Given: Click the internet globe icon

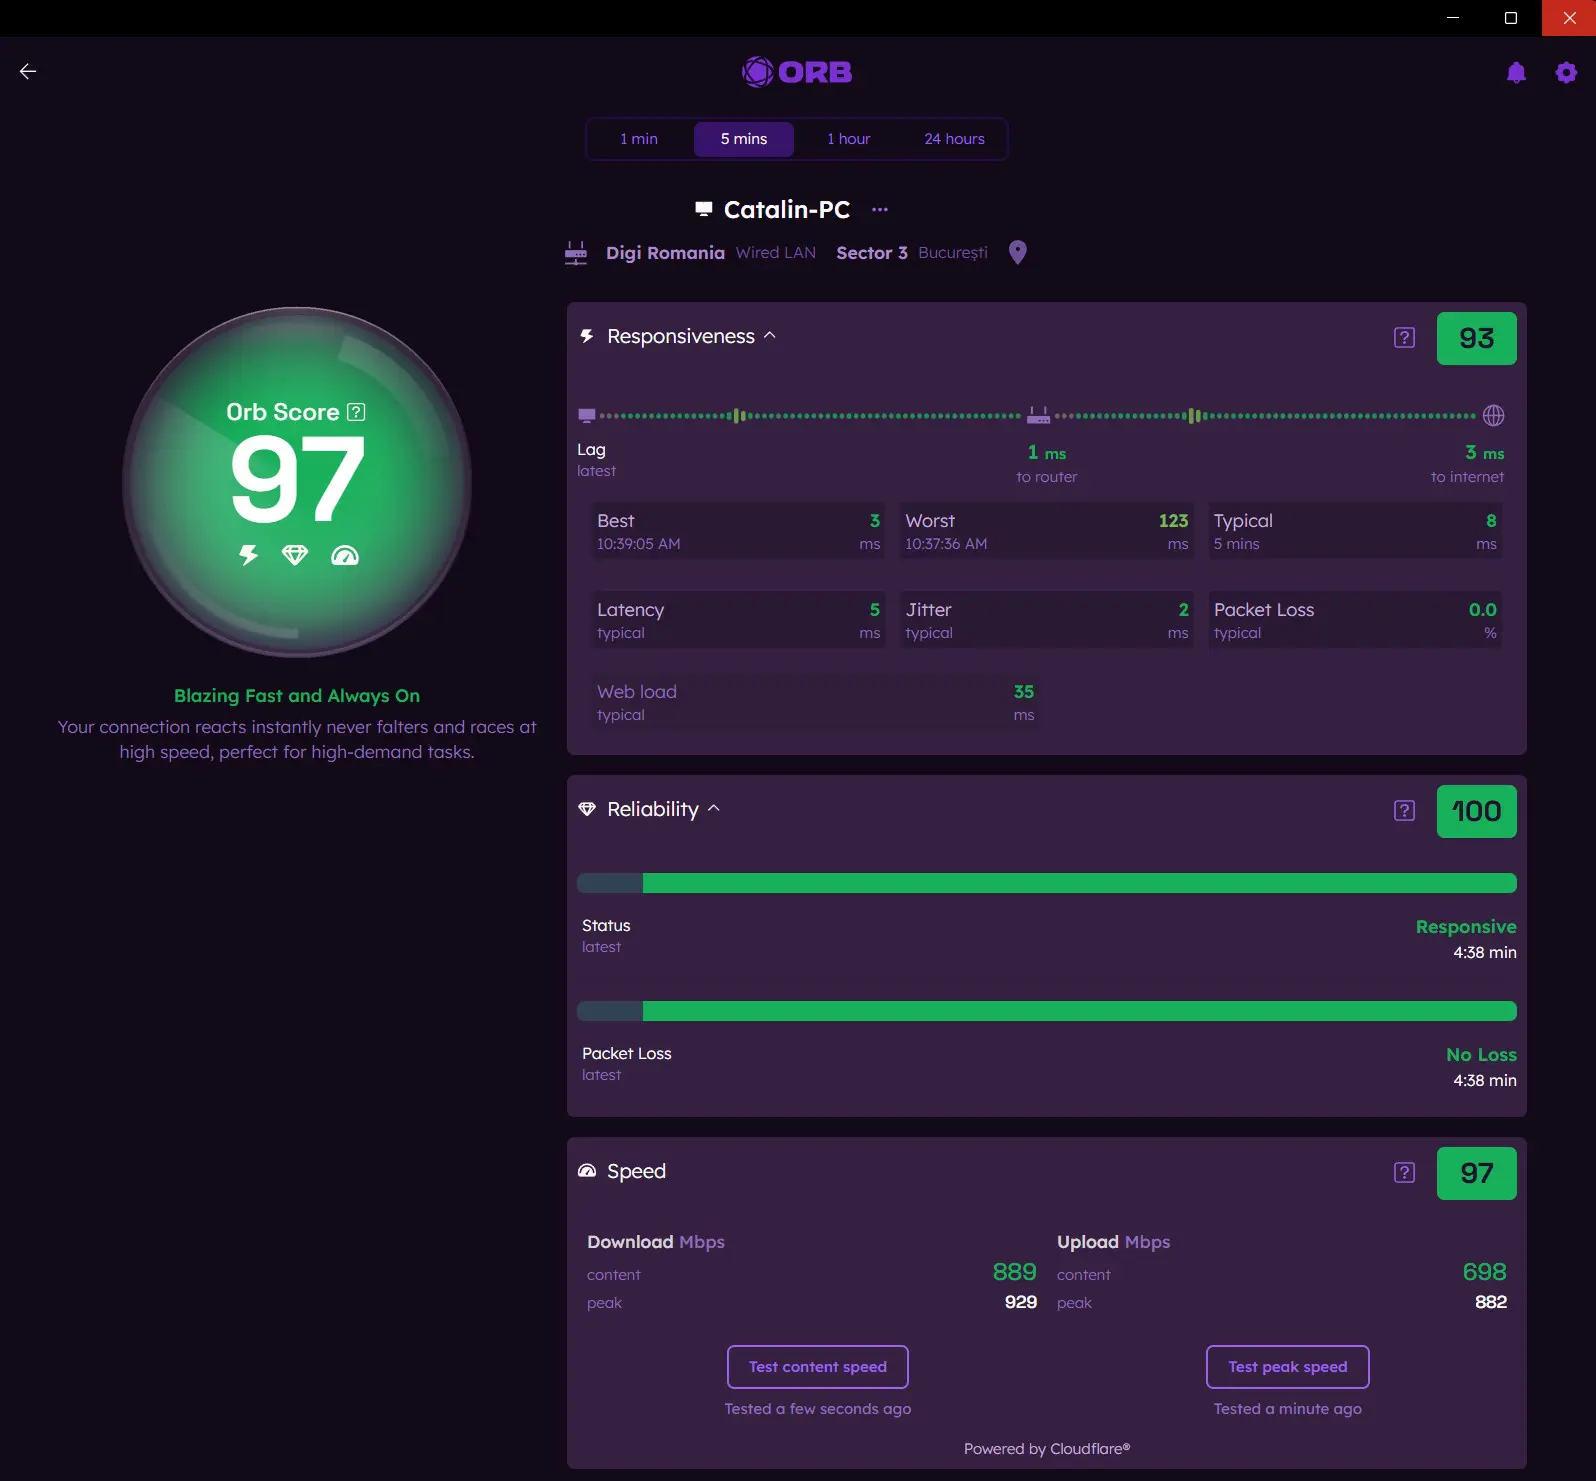Looking at the screenshot, I should 1494,415.
